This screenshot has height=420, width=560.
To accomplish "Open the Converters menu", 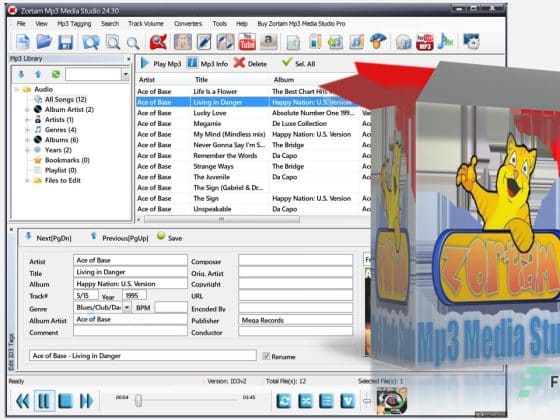I will [188, 24].
